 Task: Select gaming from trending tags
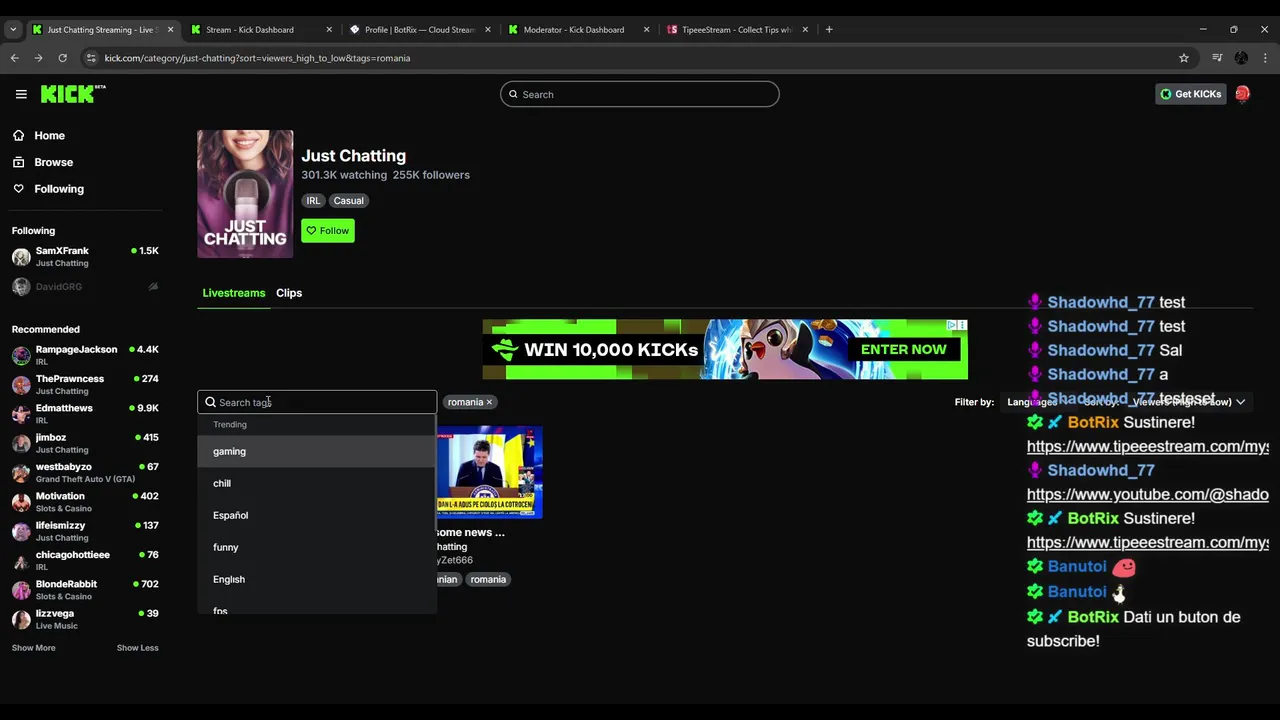pyautogui.click(x=317, y=451)
